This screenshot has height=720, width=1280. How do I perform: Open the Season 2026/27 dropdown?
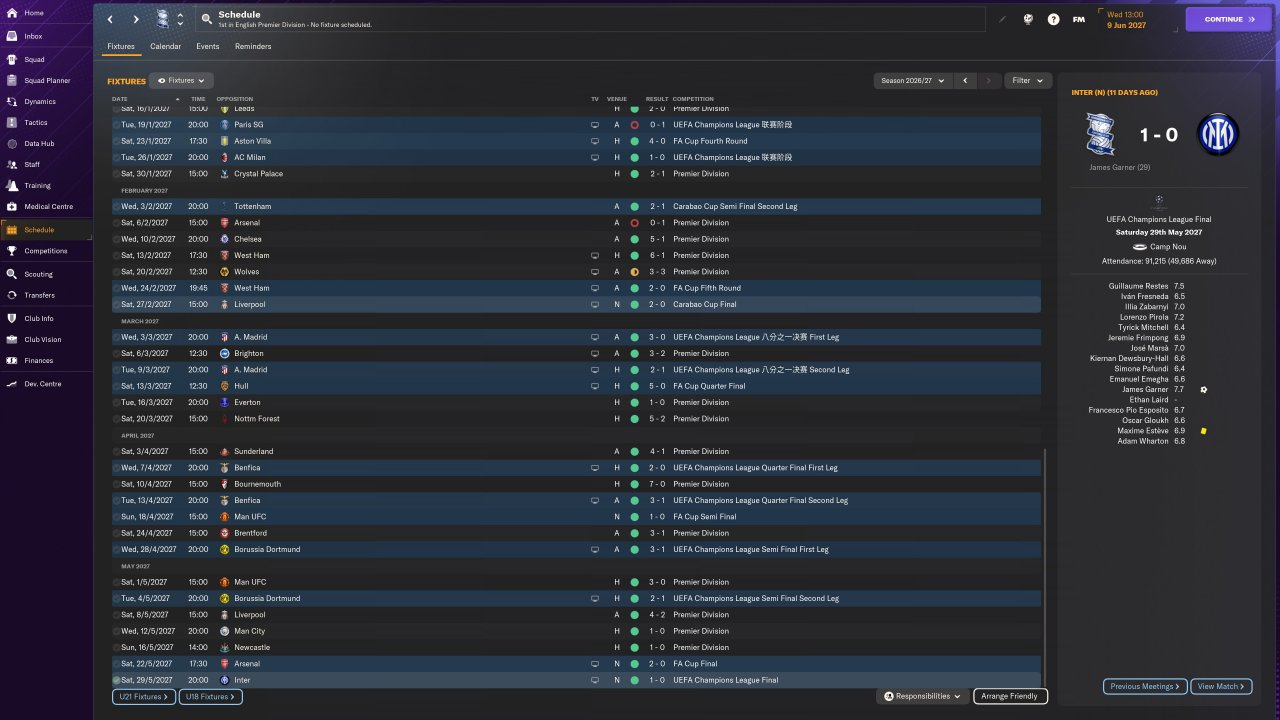coord(911,81)
